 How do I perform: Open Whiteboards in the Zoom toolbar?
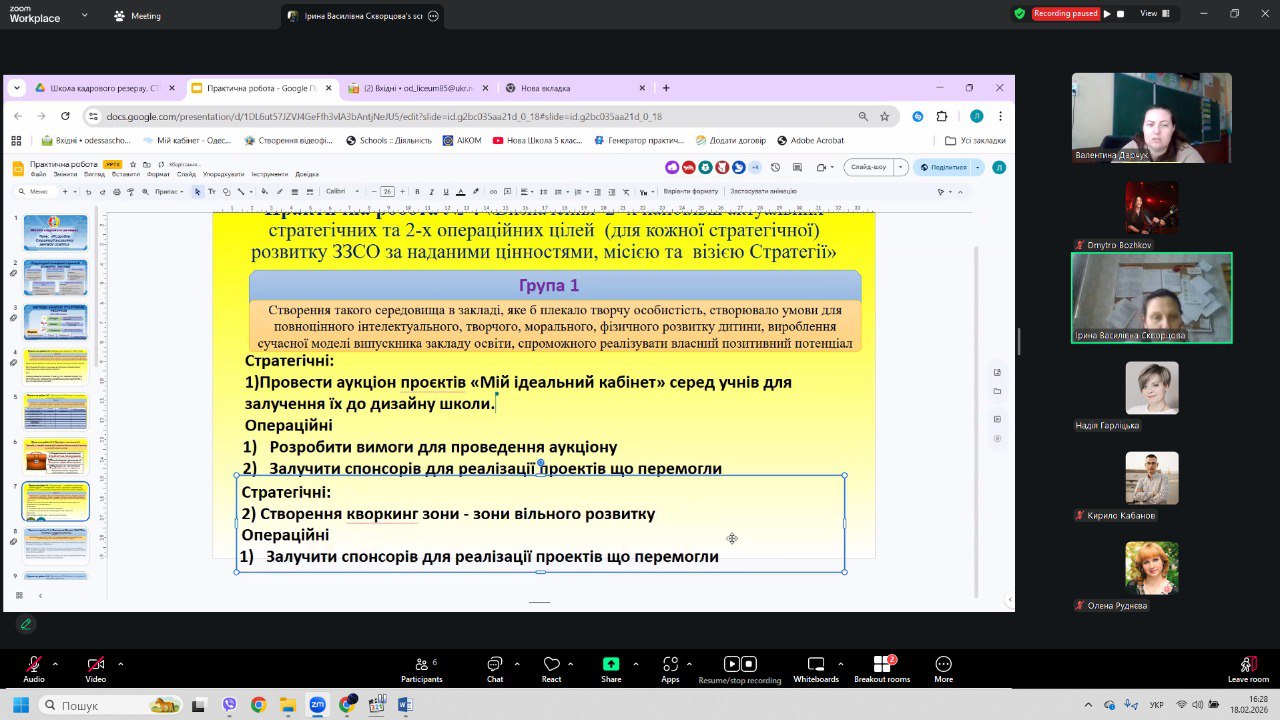[x=815, y=667]
